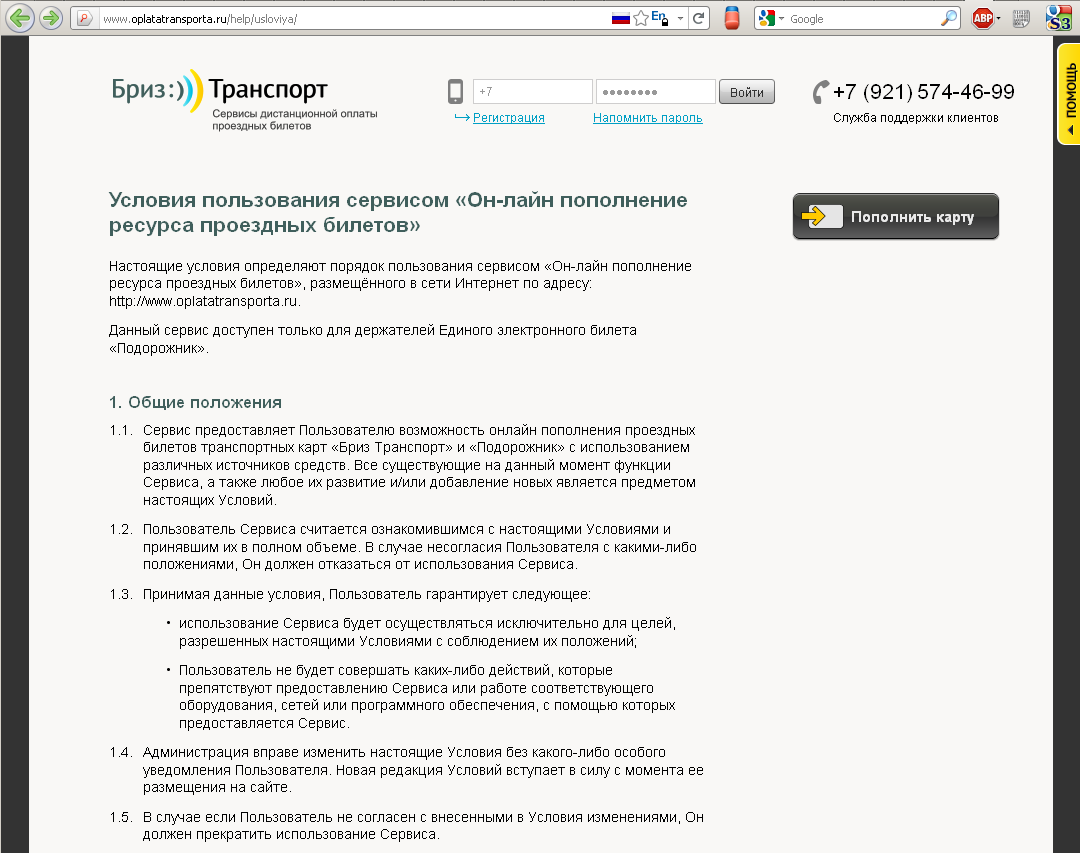Viewport: 1080px width, 853px height.
Task: Click the +7 phone number input field
Action: click(532, 92)
